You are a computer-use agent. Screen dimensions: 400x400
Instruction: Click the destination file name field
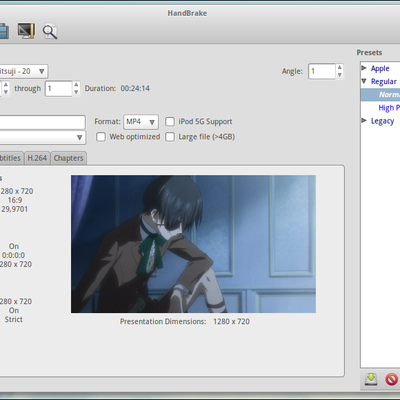[42, 122]
